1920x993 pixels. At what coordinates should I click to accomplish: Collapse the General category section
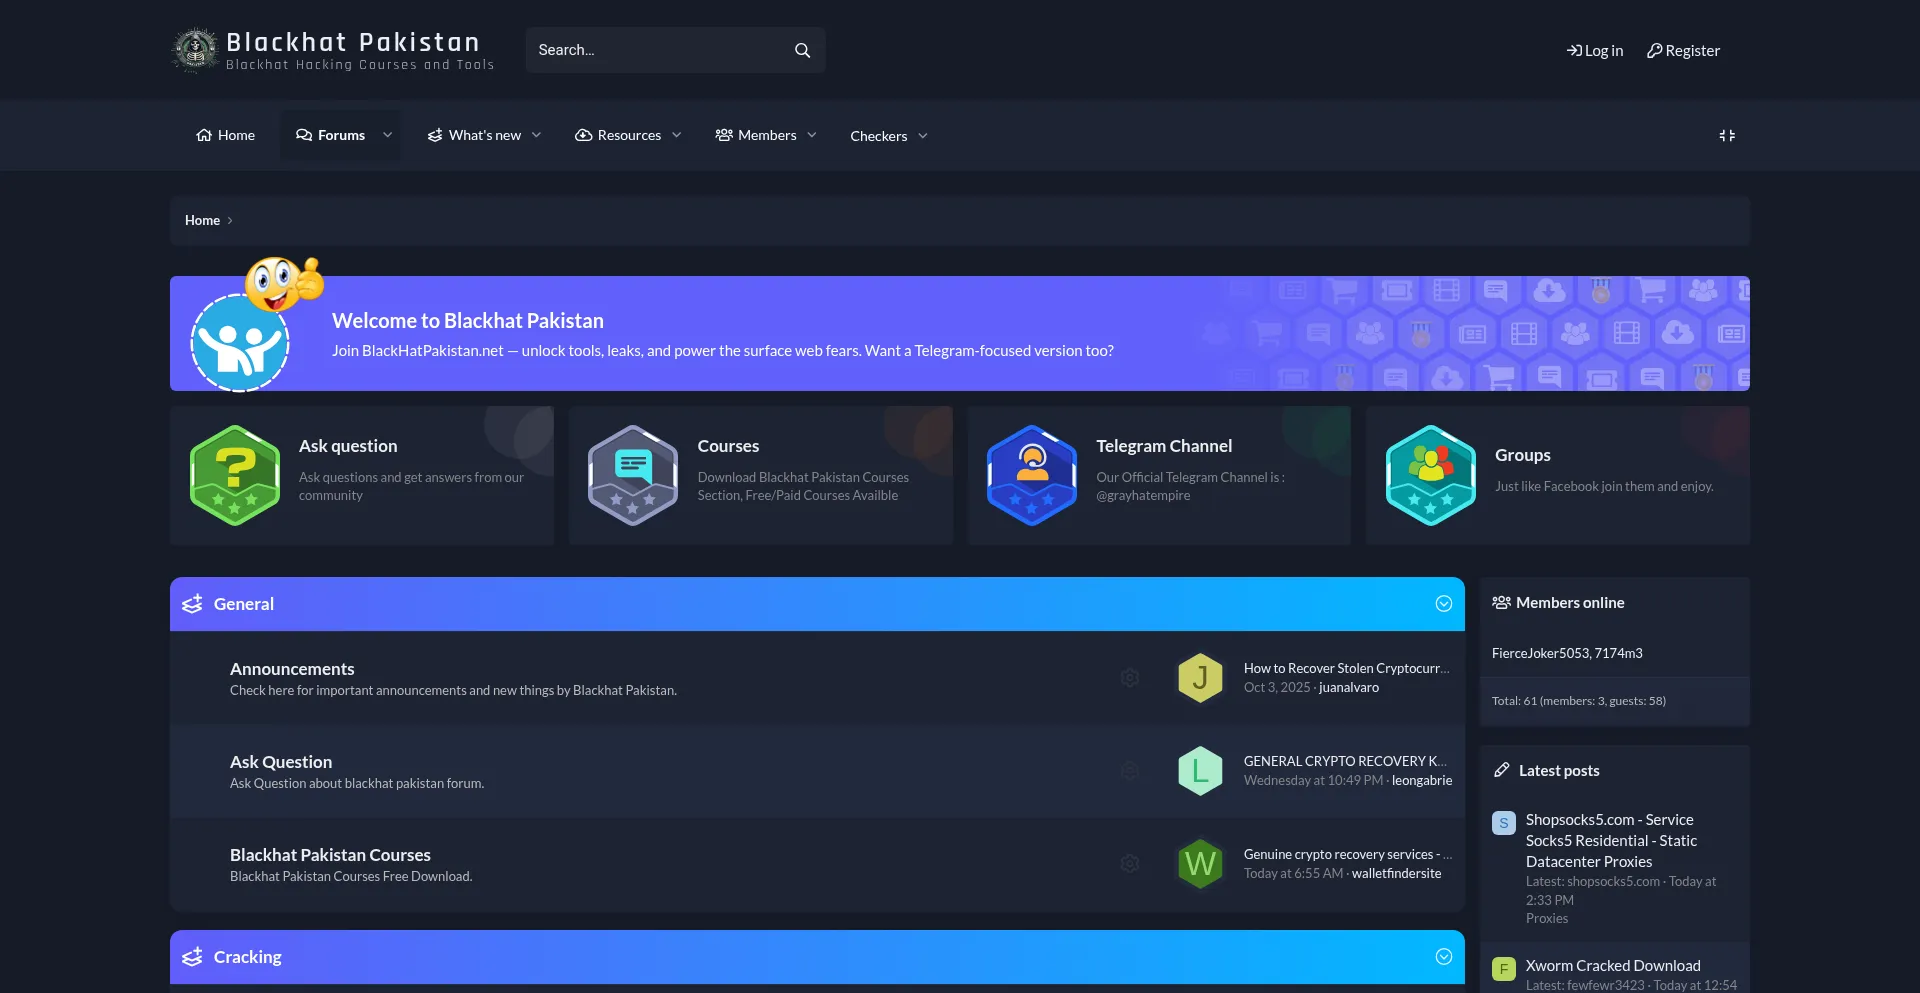coord(1443,604)
